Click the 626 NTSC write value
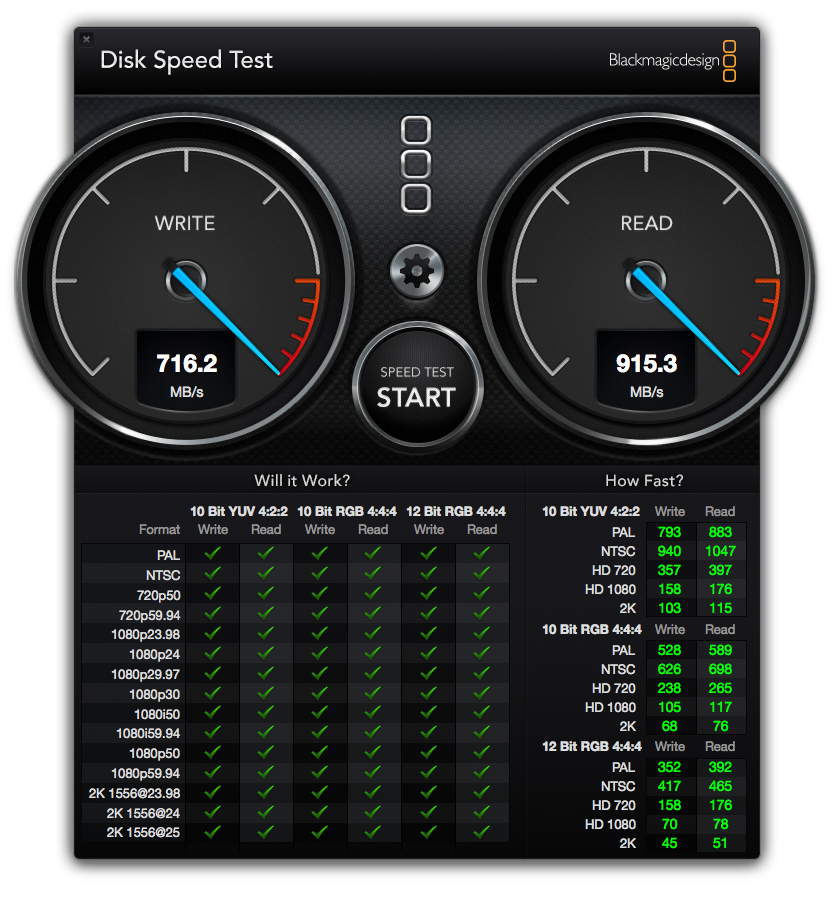Screen dimensions: 834x898 point(670,669)
